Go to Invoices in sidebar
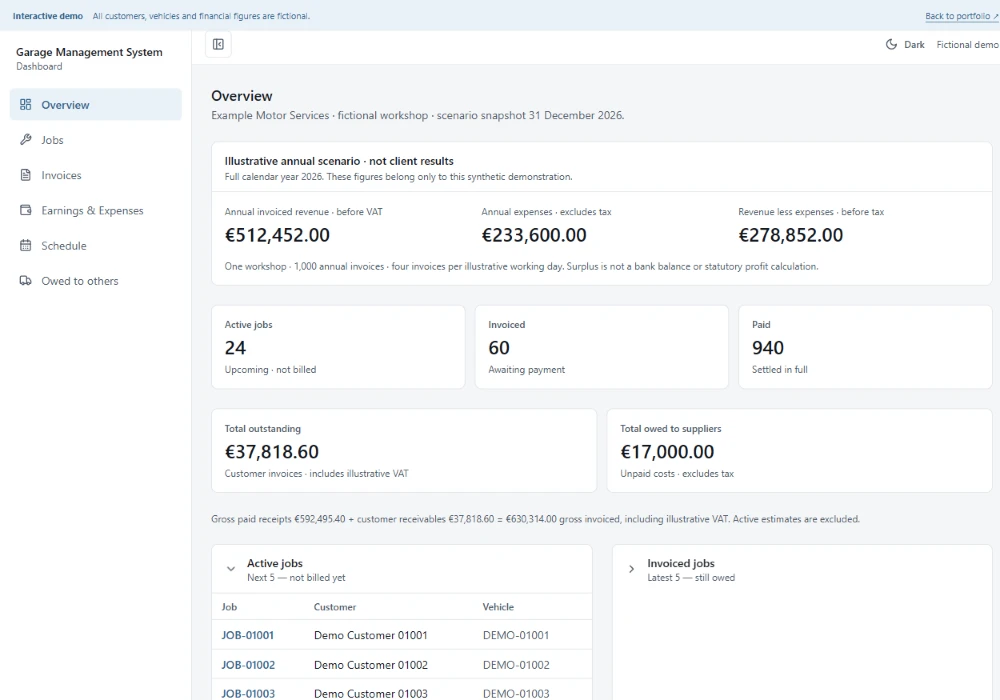Image resolution: width=1000 pixels, height=700 pixels. 96,175
